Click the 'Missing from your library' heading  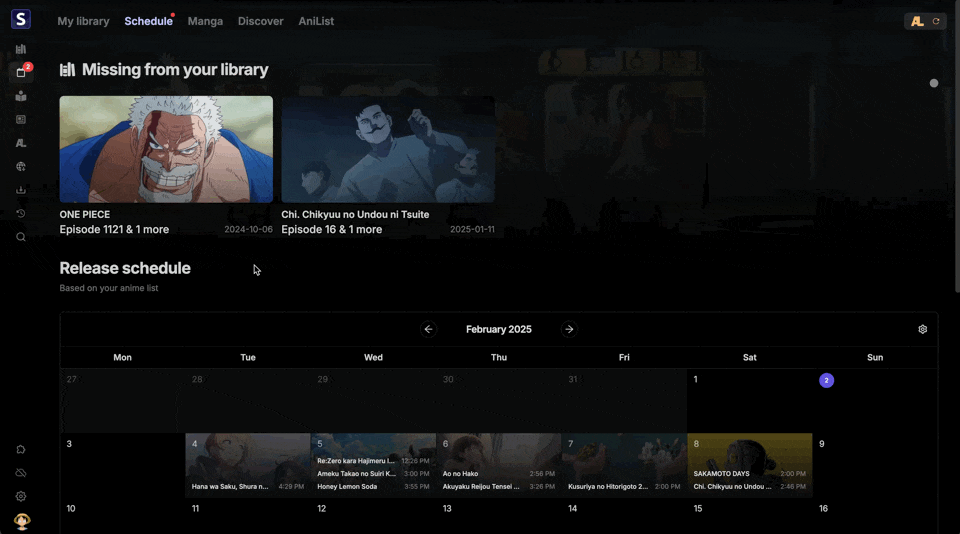coord(175,70)
